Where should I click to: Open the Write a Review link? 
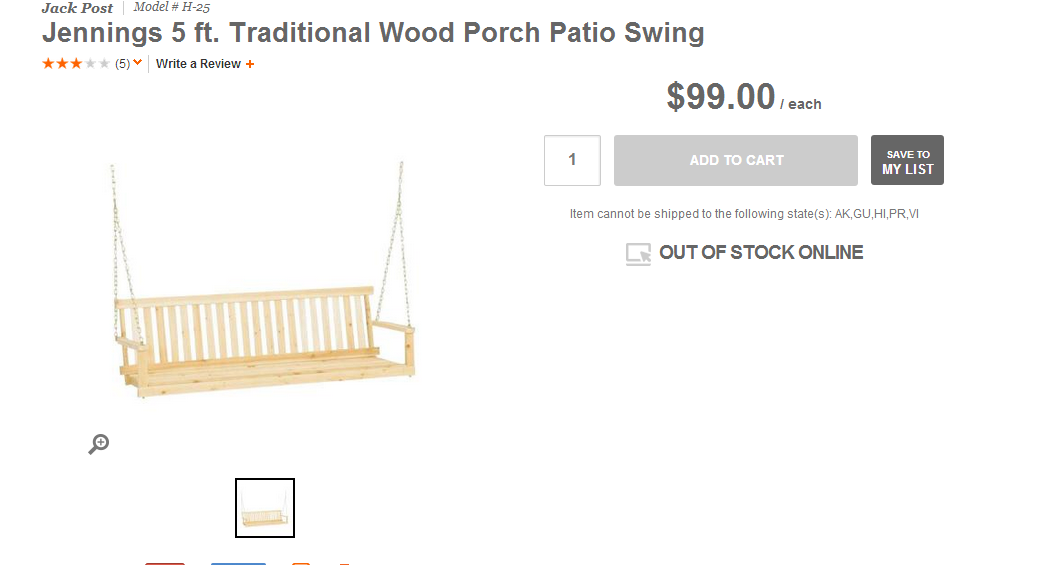pos(198,64)
